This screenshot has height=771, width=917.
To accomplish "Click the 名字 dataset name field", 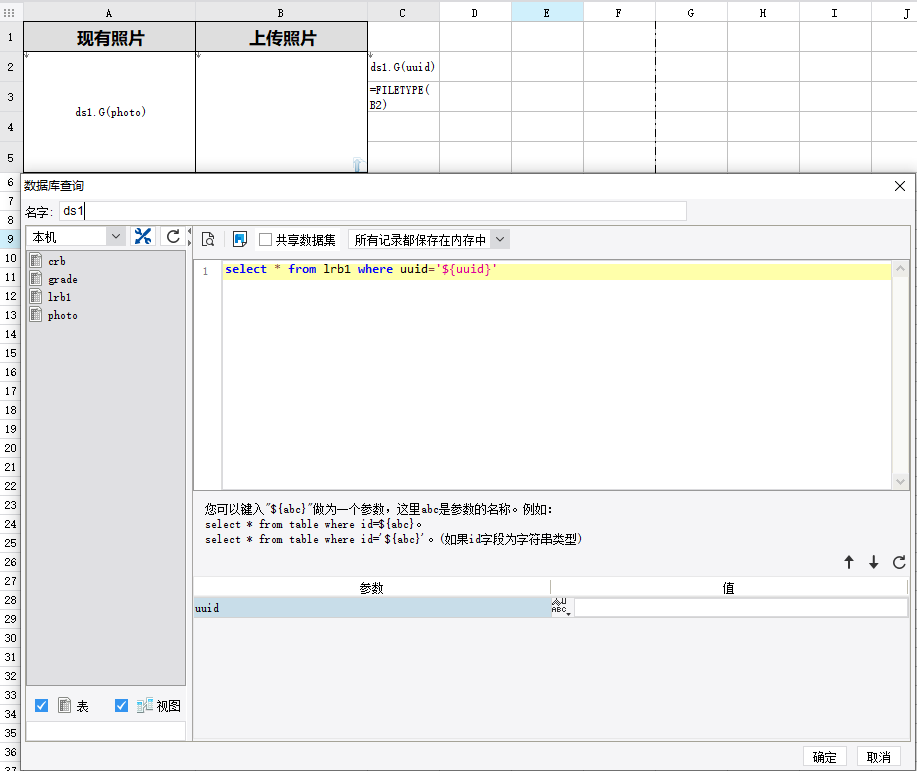I will tap(372, 211).
